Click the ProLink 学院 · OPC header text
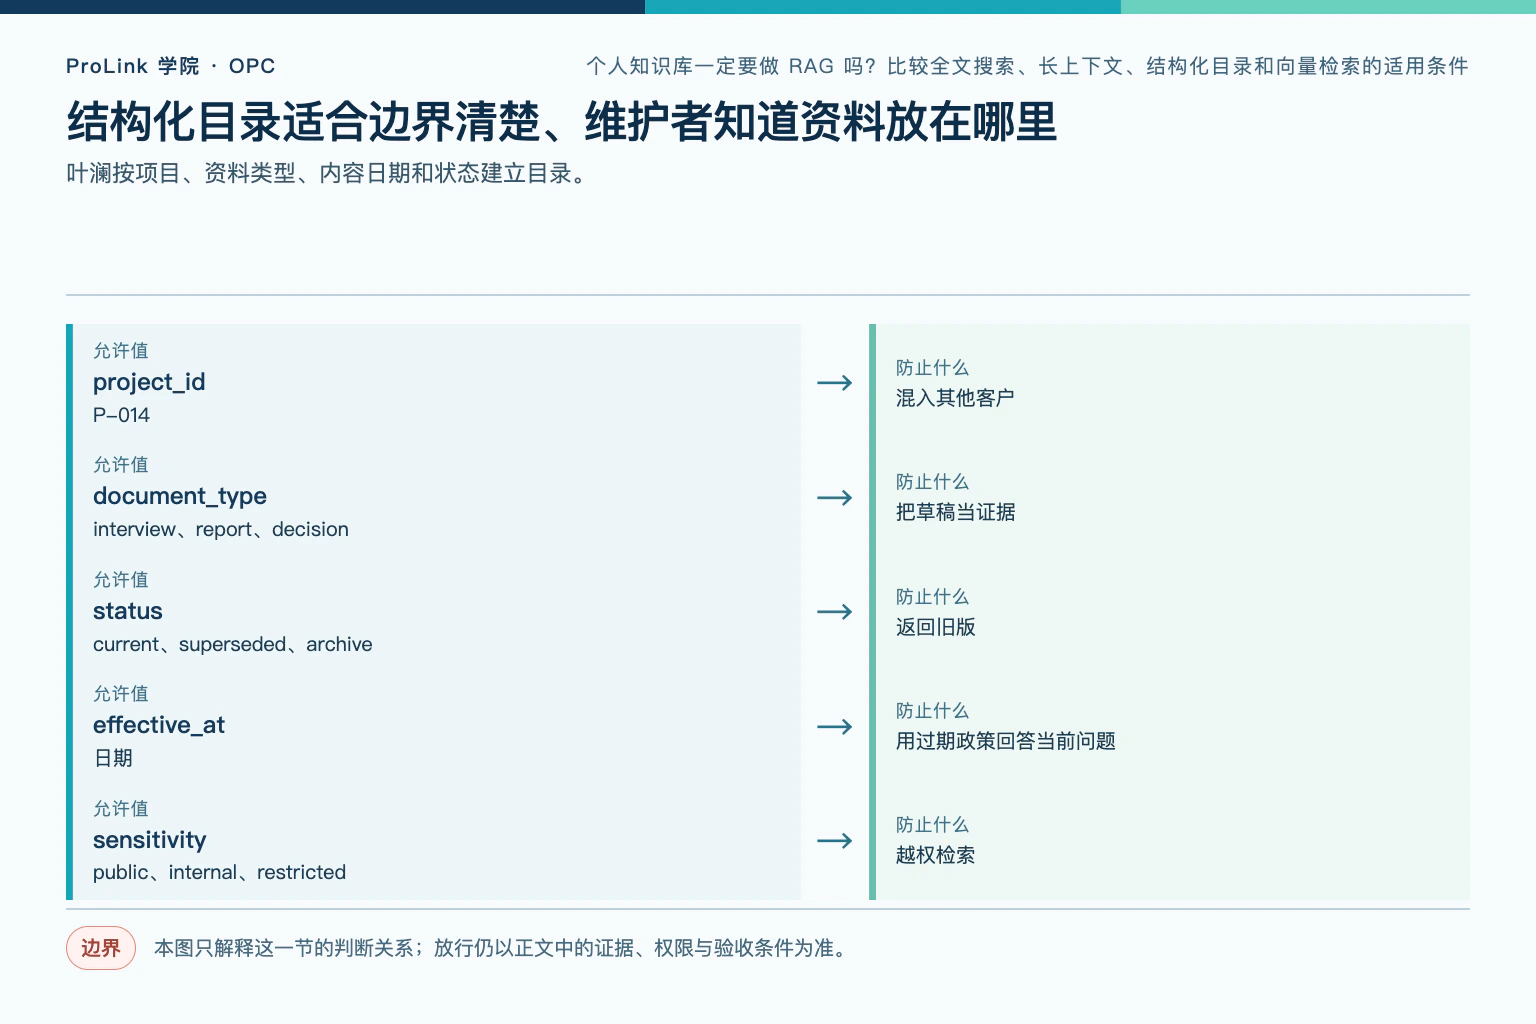 (170, 66)
